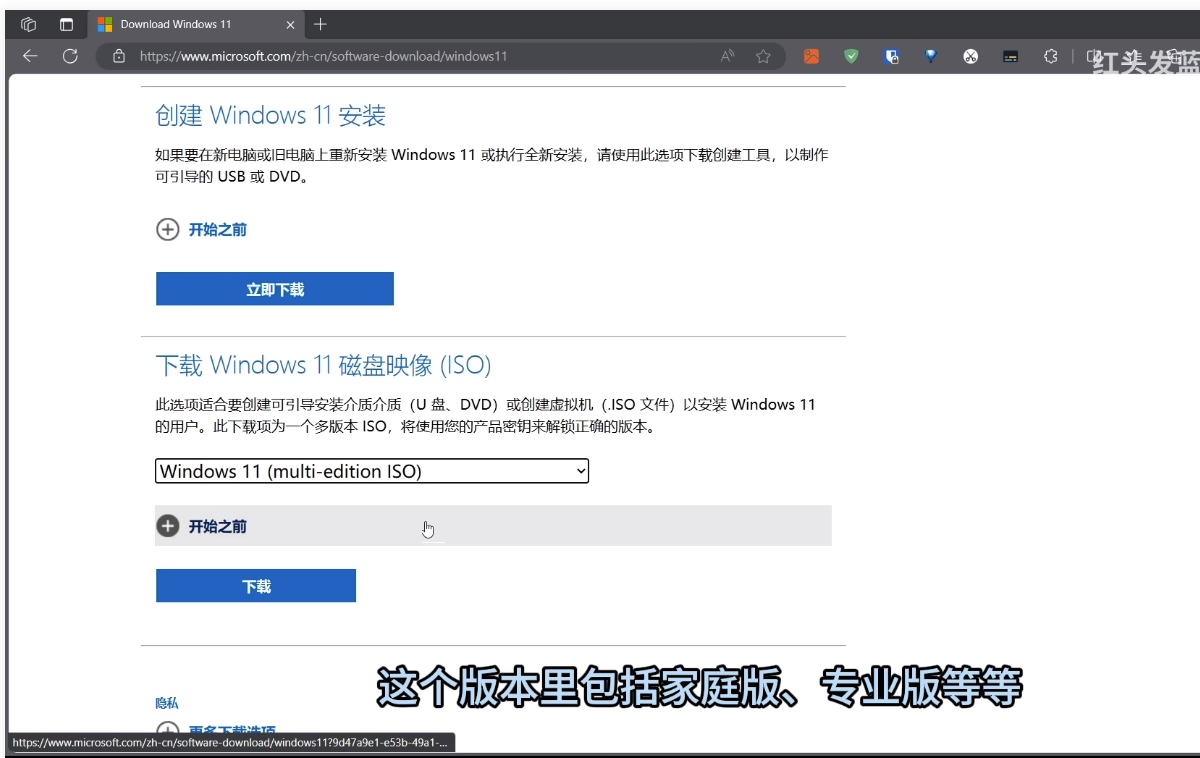1200x758 pixels.
Task: Expand 开始之前 under the ISO section
Action: pyautogui.click(x=493, y=526)
